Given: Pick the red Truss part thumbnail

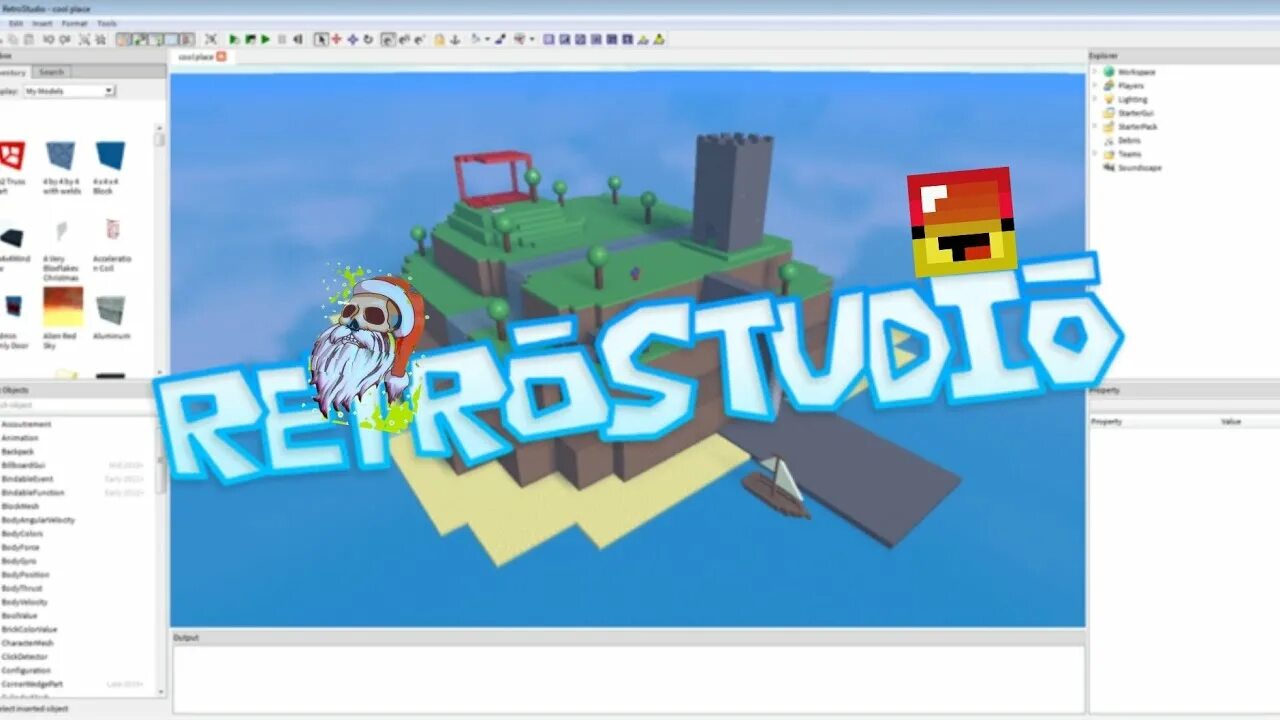Looking at the screenshot, I should coord(12,155).
